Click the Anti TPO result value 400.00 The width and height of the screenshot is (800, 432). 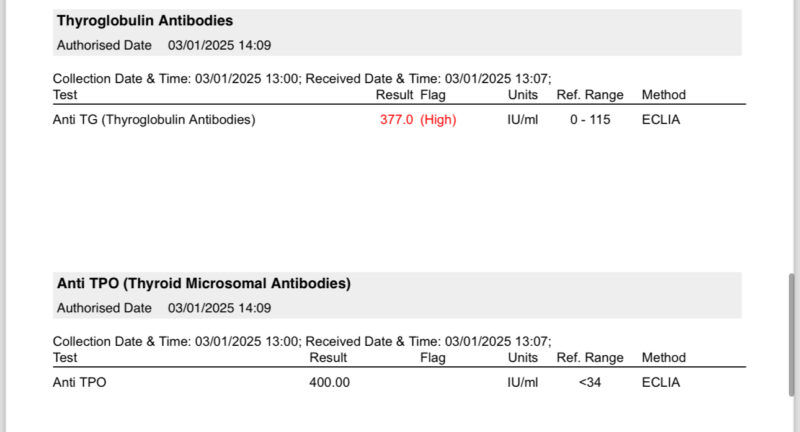click(329, 383)
